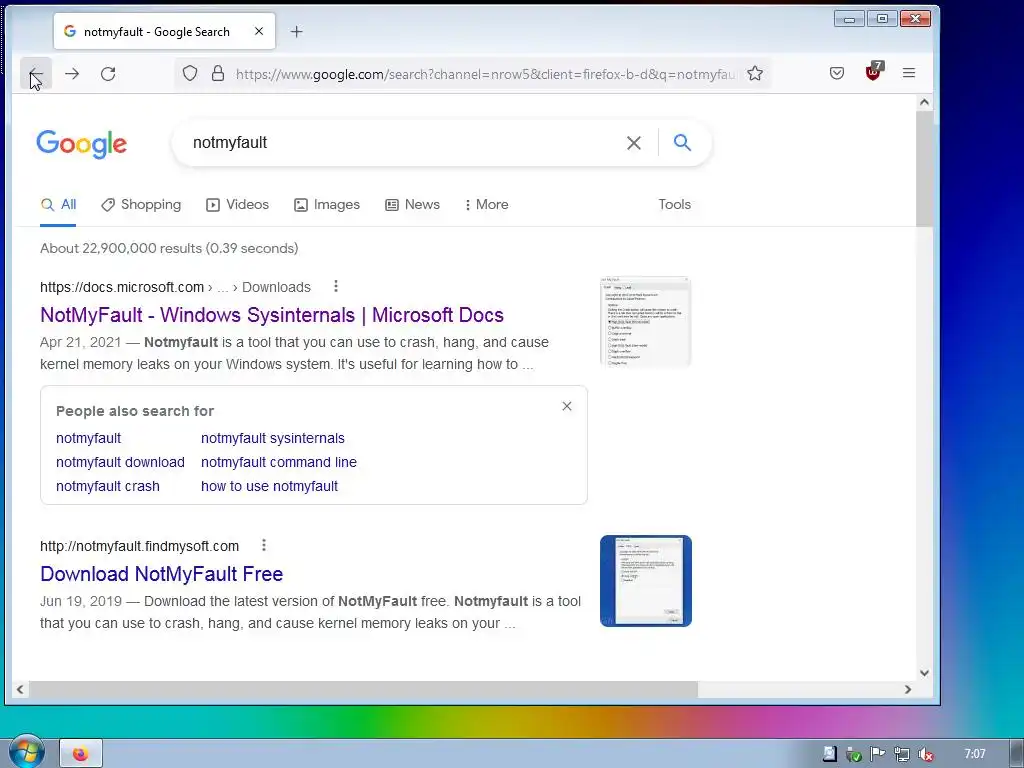Open NotMyFault - Windows Sysinternals result
The height and width of the screenshot is (768, 1024).
(272, 315)
